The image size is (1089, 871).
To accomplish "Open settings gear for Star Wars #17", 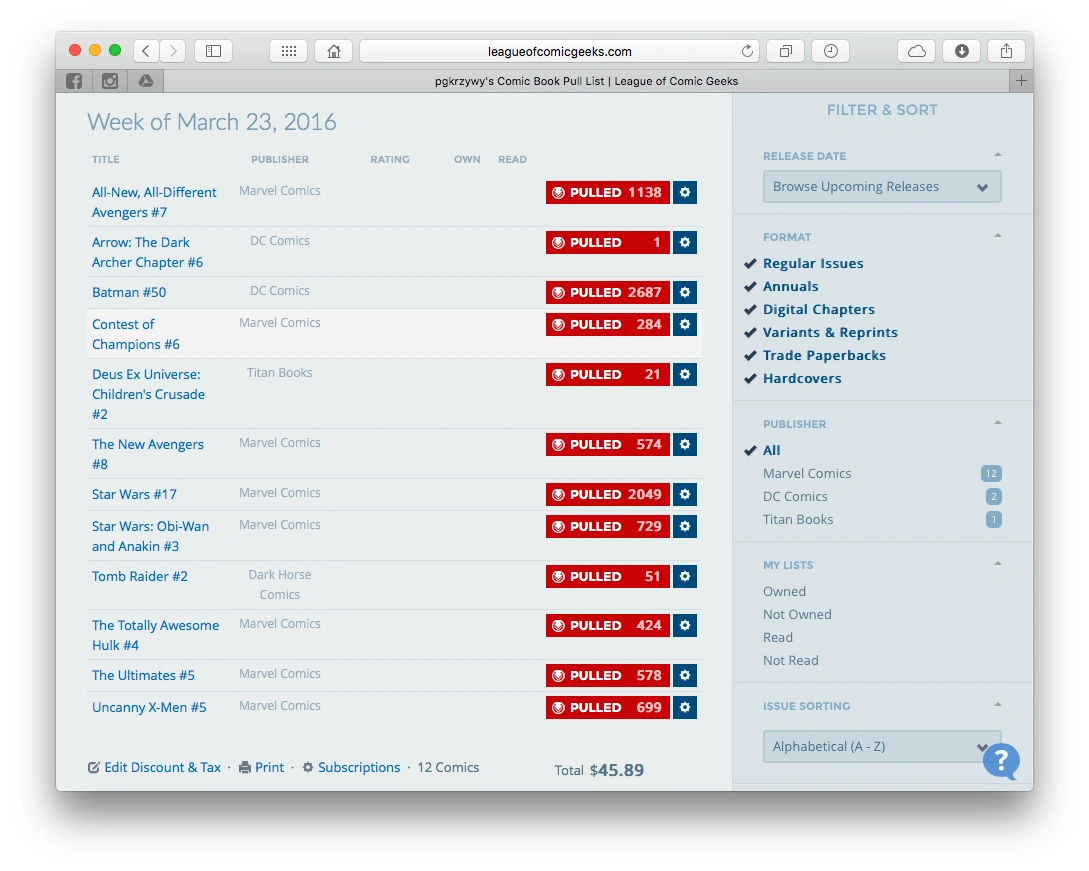I will pos(685,495).
